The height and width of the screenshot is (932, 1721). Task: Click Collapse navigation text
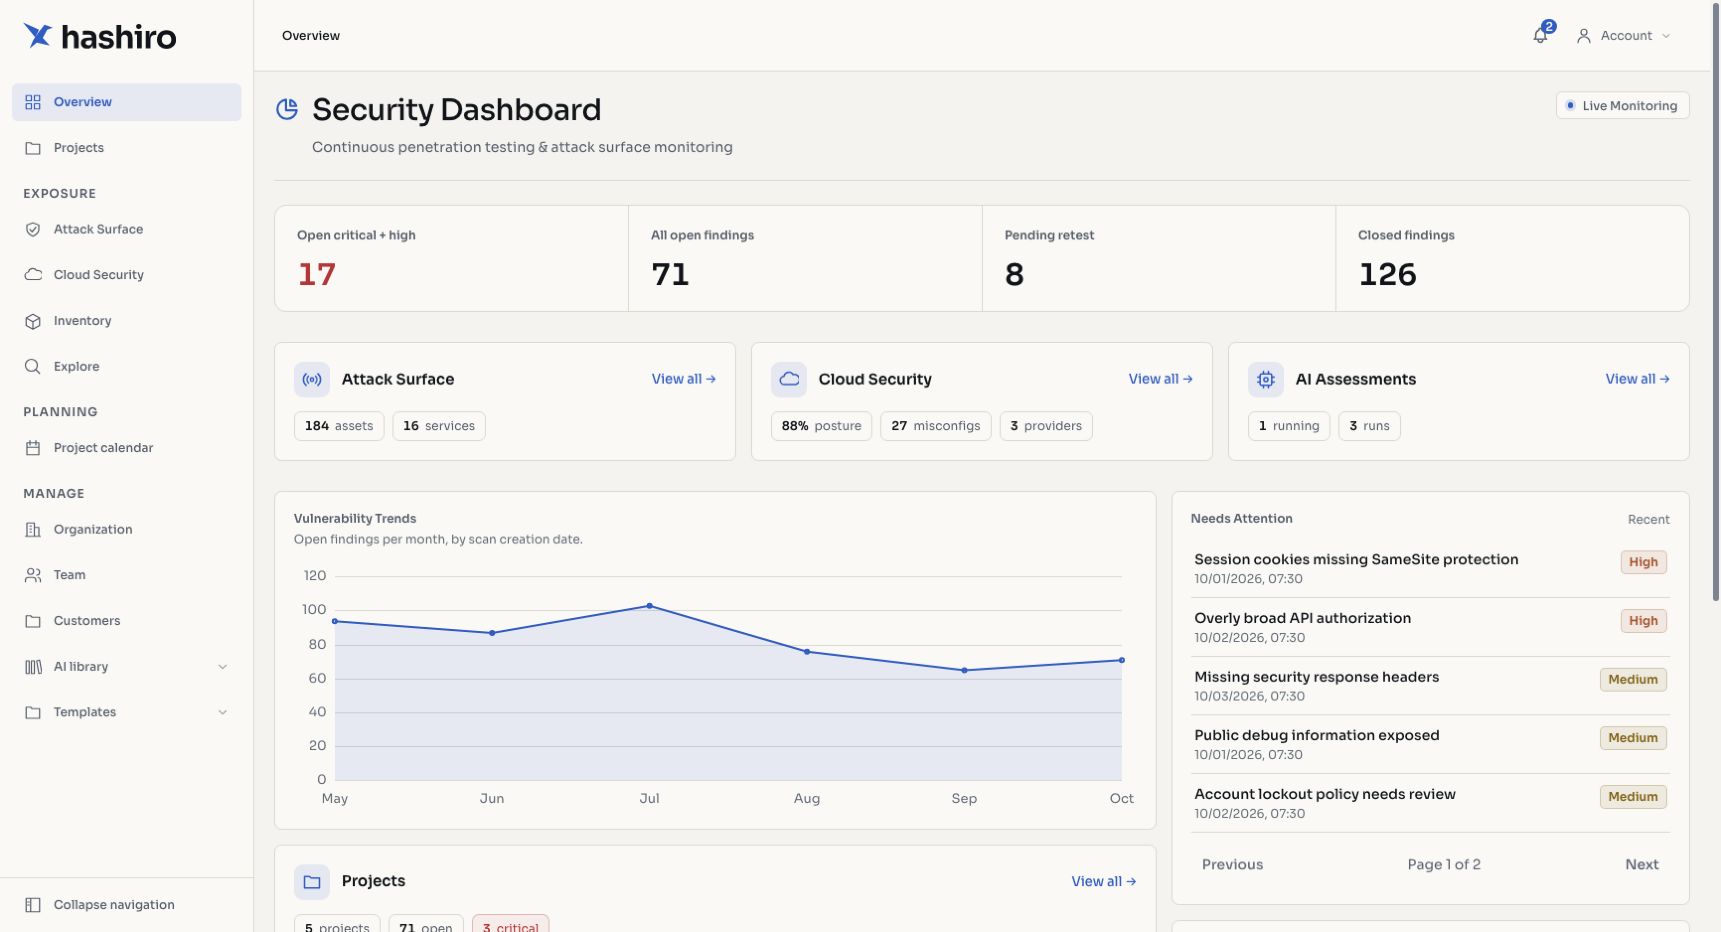[x=114, y=905]
